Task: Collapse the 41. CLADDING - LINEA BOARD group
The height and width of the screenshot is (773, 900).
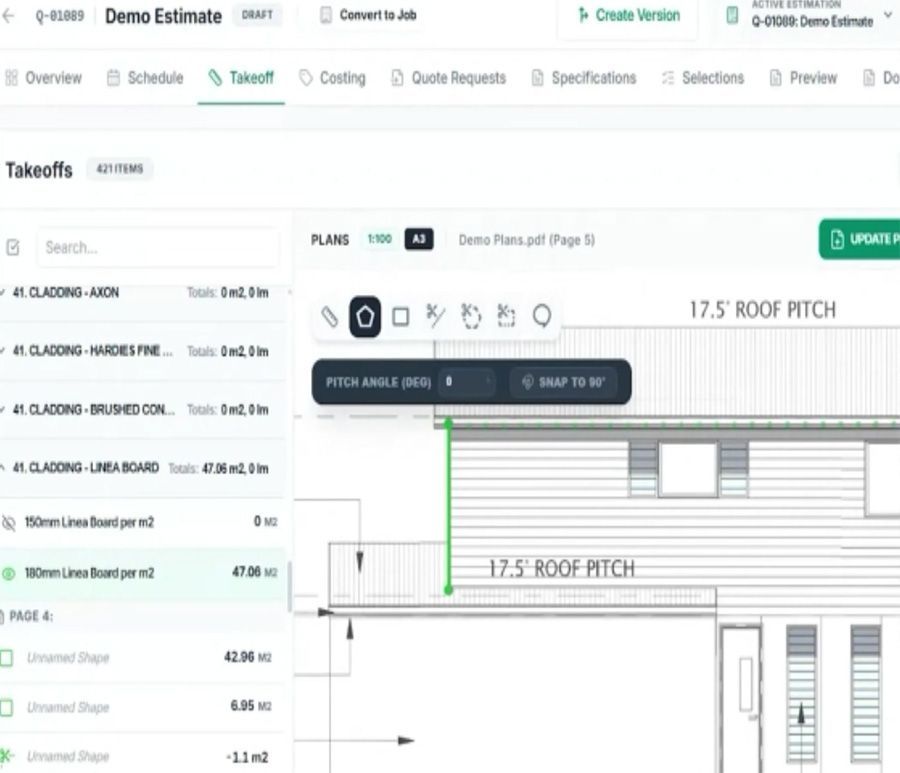Action: coord(3,468)
